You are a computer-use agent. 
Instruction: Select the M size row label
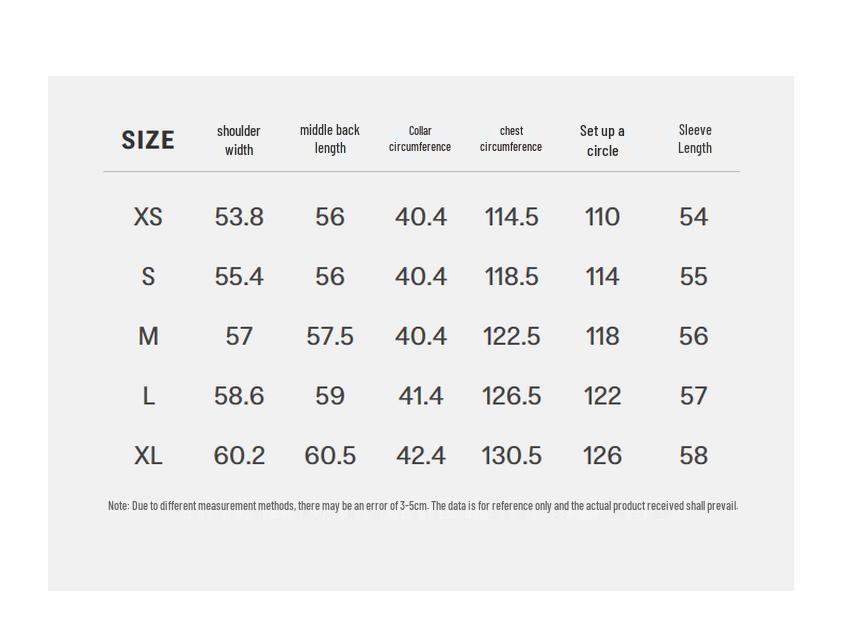148,337
